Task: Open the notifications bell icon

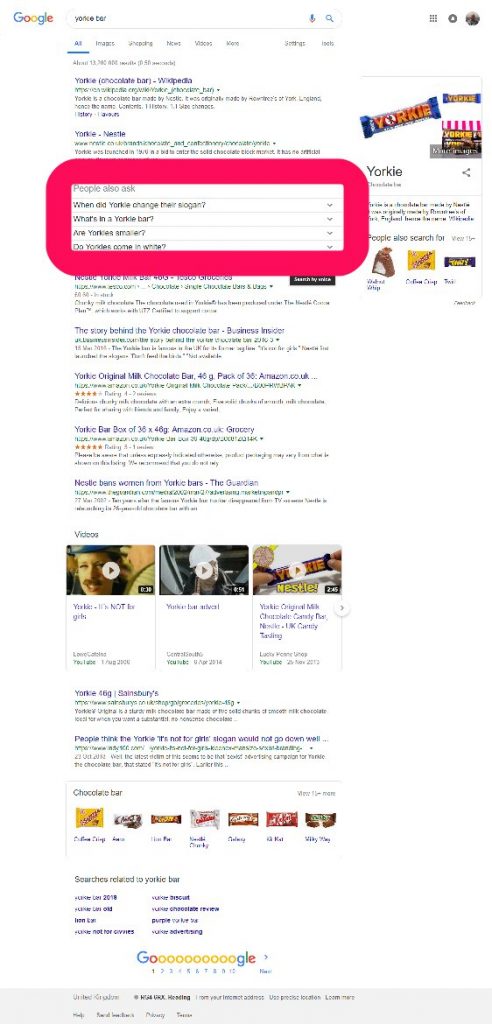Action: 452,18
